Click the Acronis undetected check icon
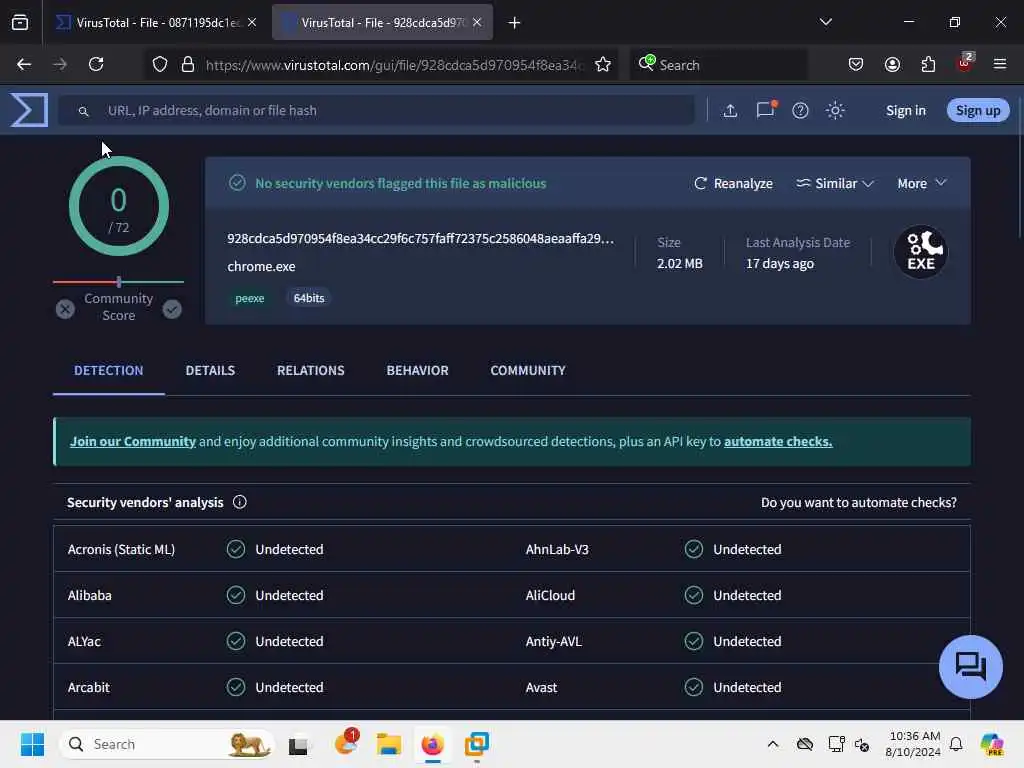The image size is (1024, 768). (236, 549)
